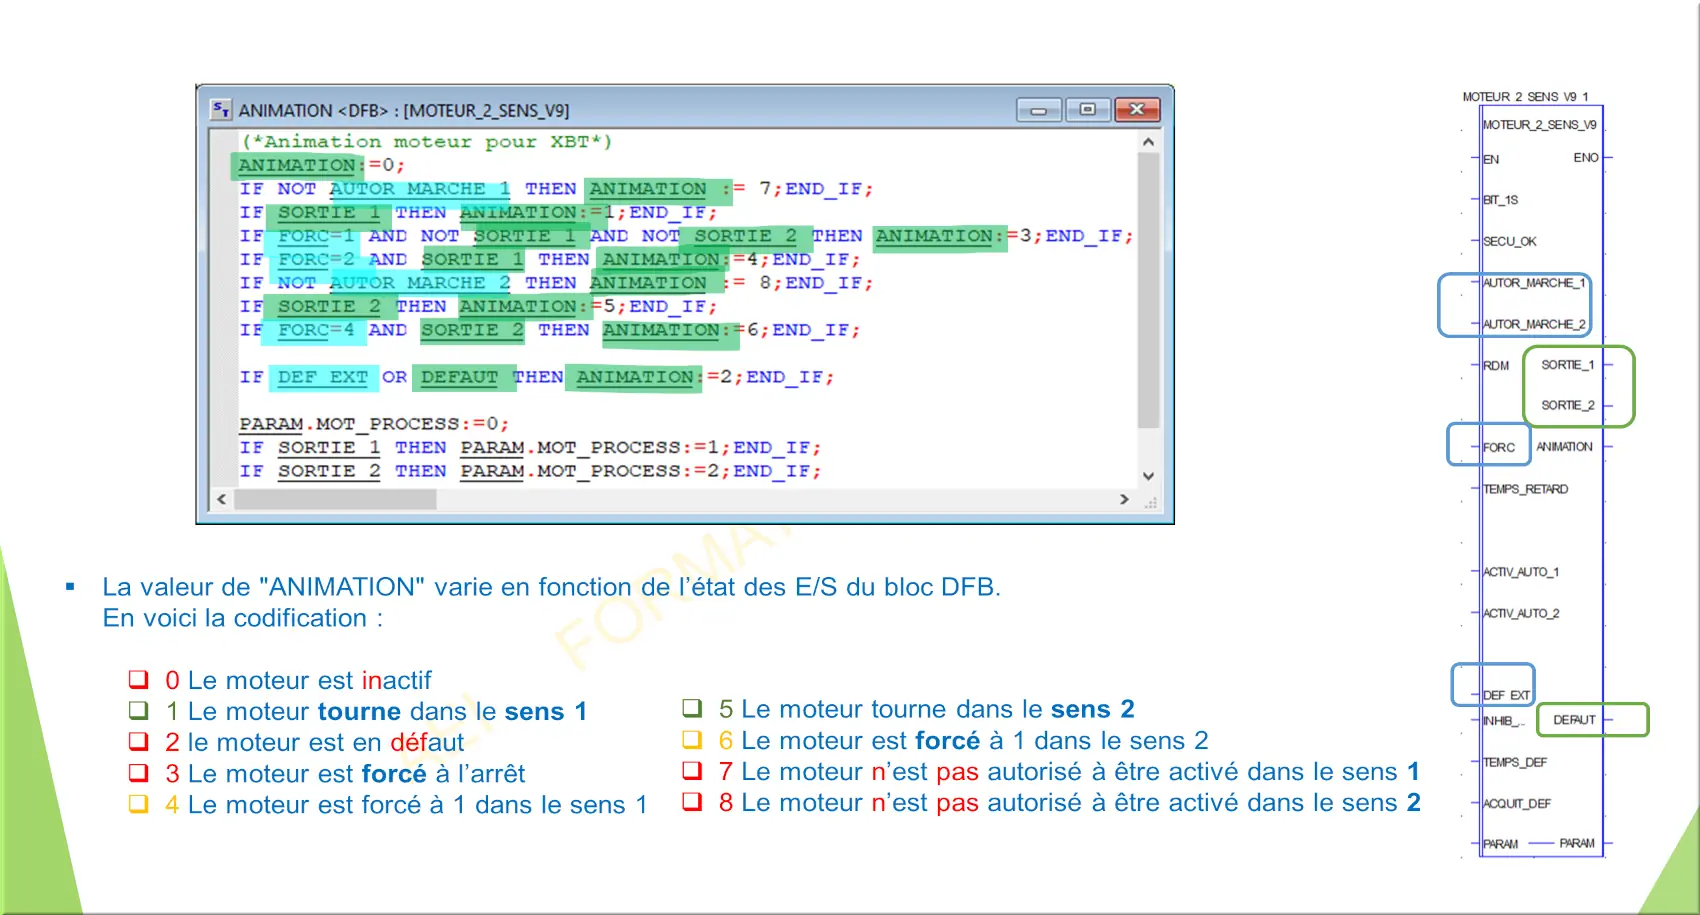1700x915 pixels.
Task: Click the ACQUIT_DEF input pin
Action: click(1516, 803)
